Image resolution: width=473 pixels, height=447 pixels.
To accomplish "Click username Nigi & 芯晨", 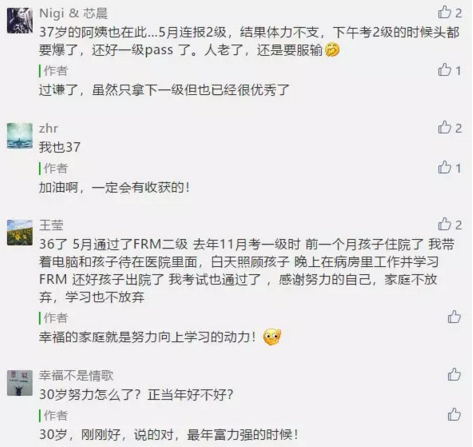I will [x=73, y=13].
